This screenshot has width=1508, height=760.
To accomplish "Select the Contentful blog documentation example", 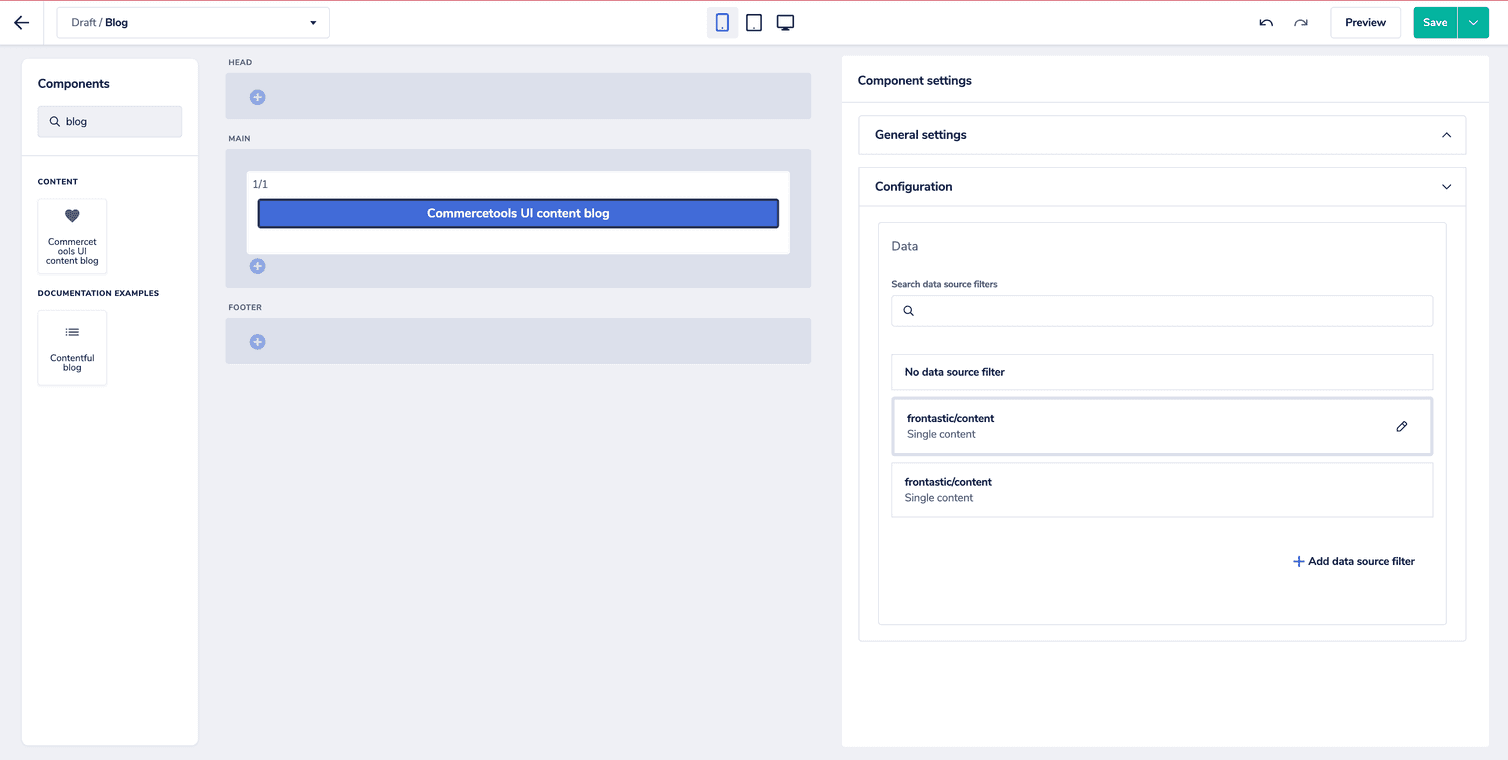I will 71,347.
